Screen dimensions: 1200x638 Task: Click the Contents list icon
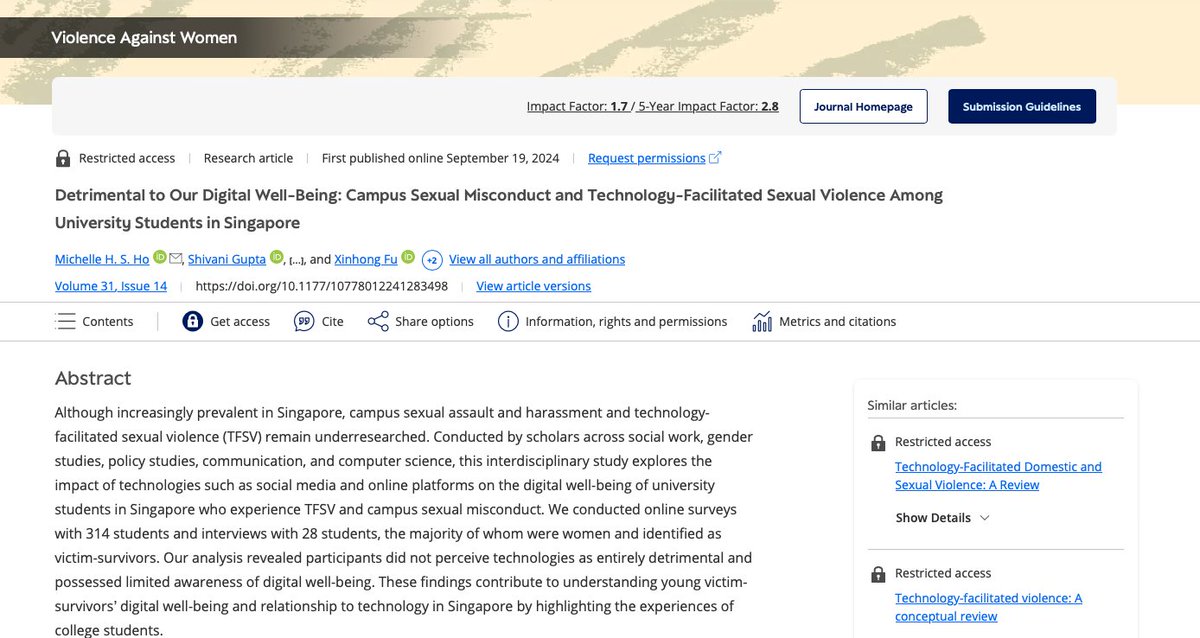coord(65,321)
